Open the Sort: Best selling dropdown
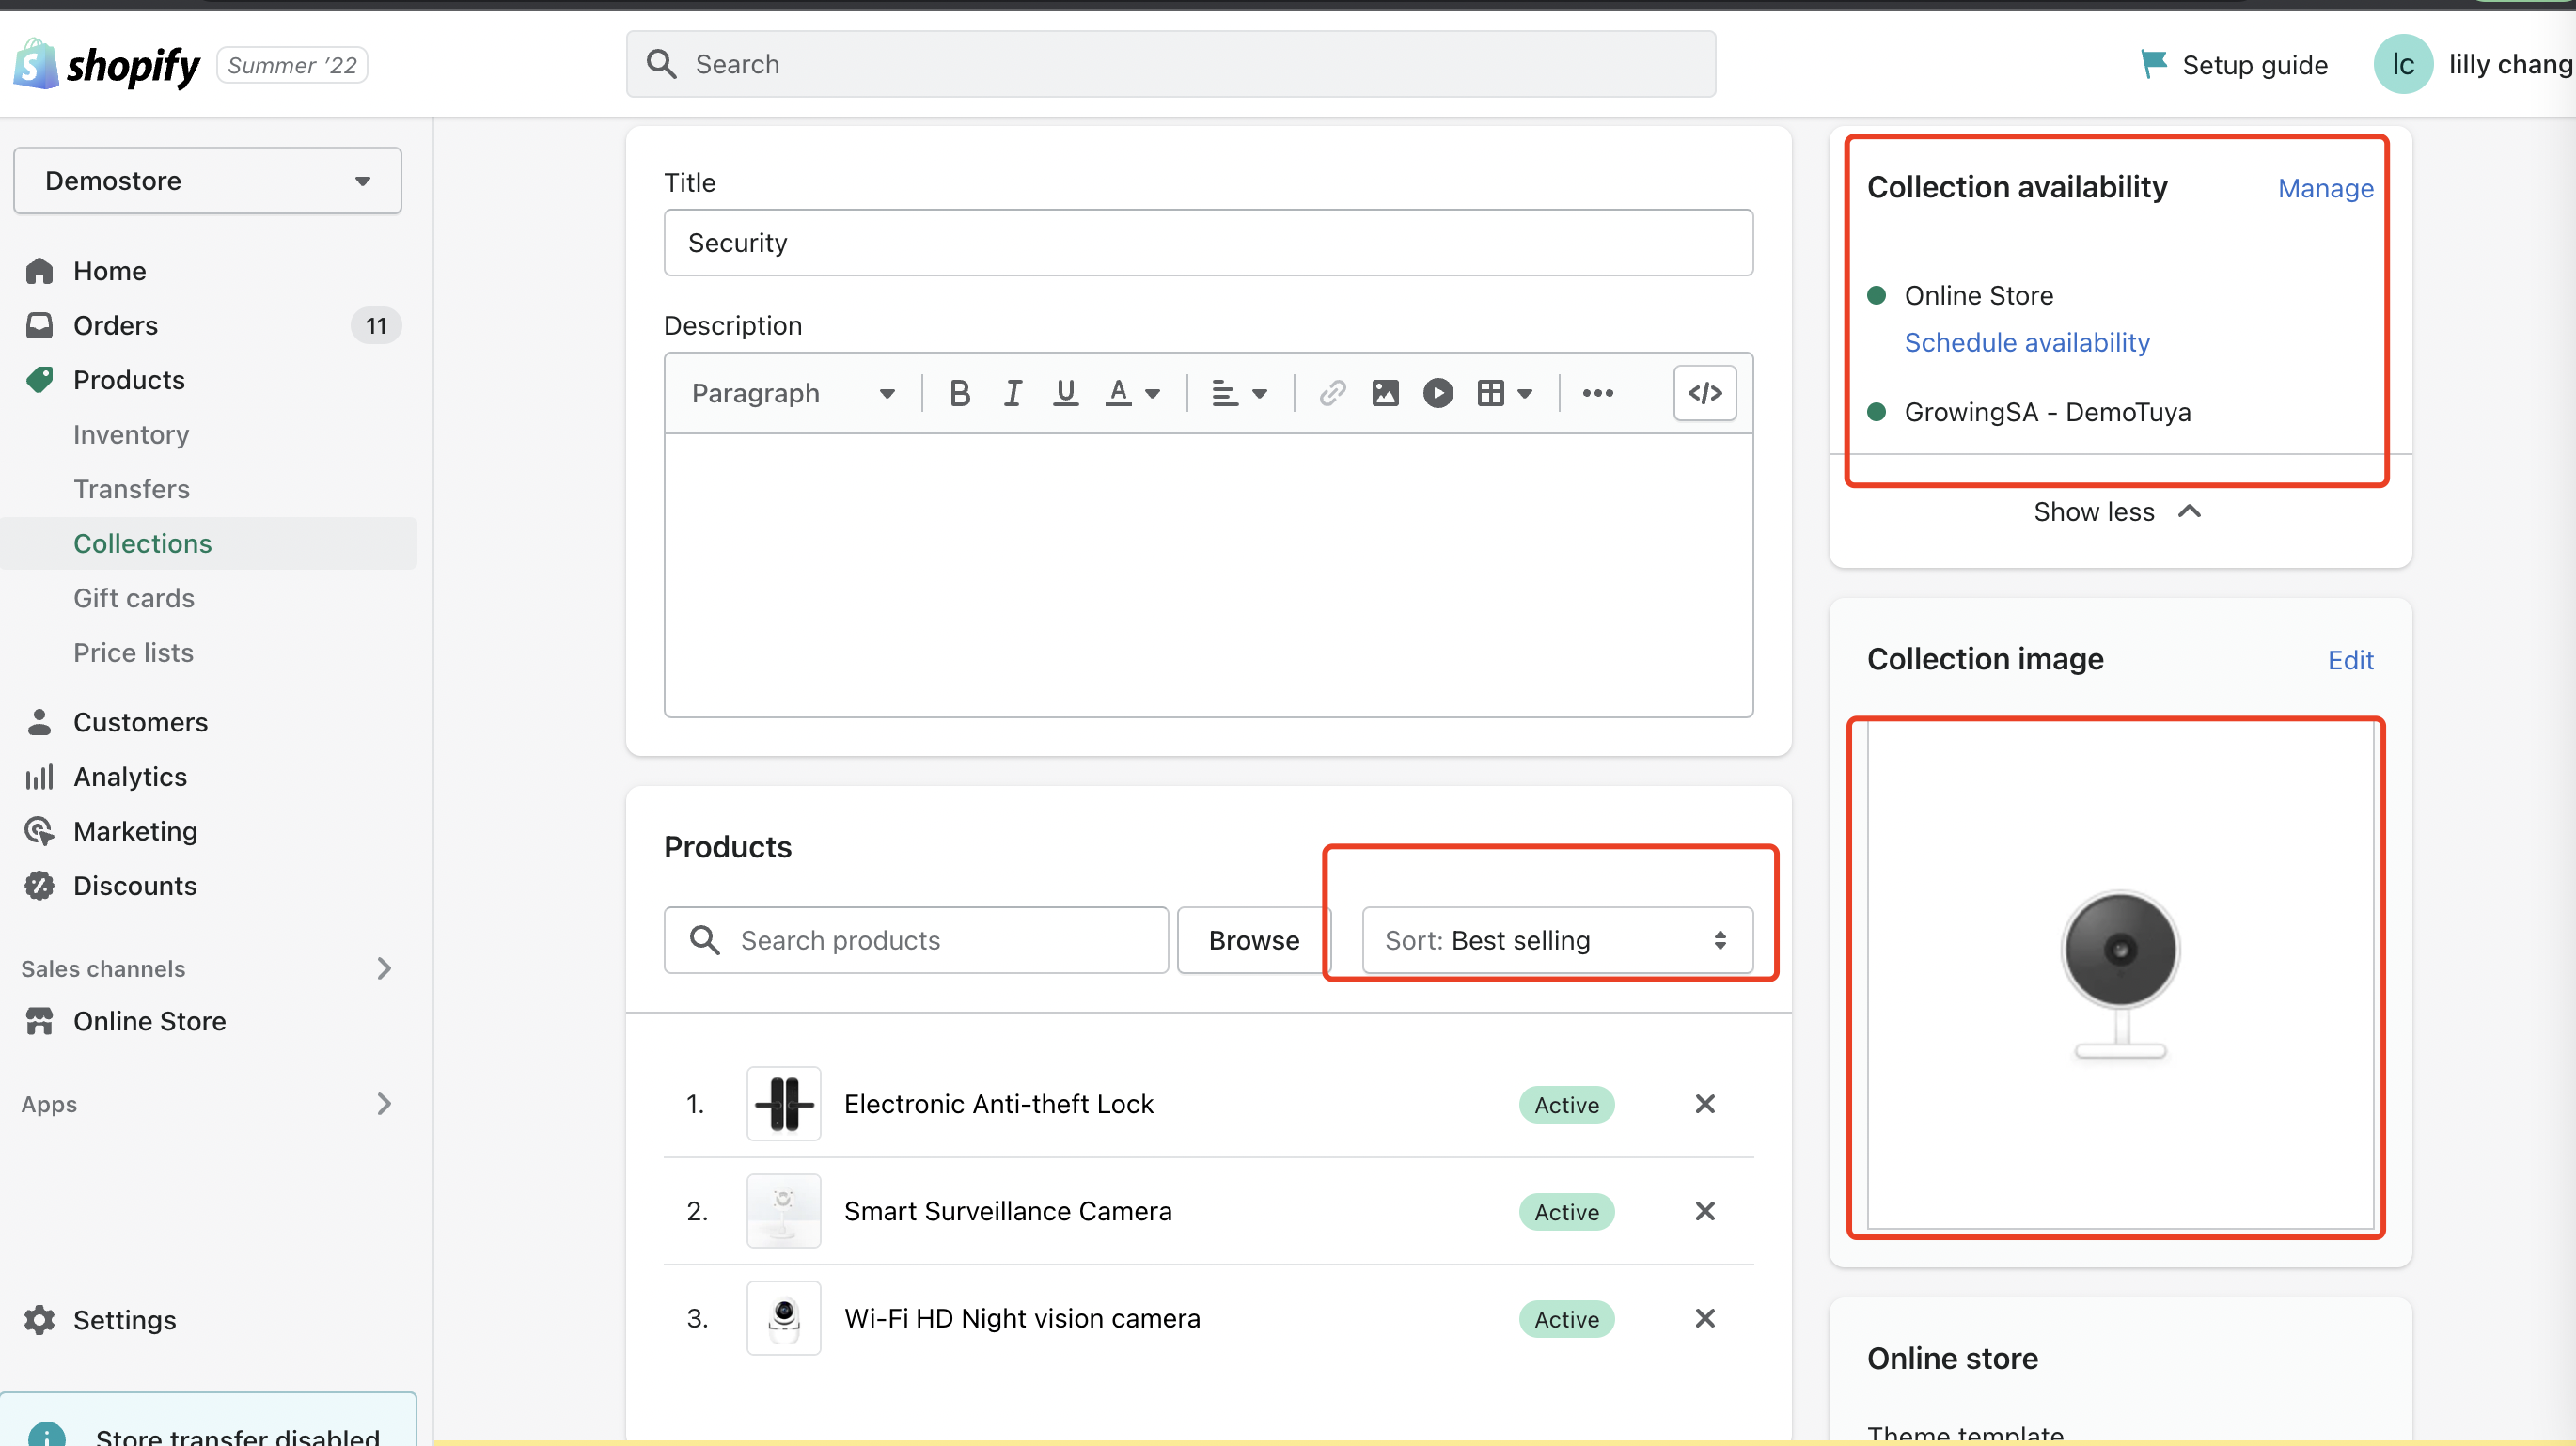Image resolution: width=2576 pixels, height=1446 pixels. [1556, 940]
